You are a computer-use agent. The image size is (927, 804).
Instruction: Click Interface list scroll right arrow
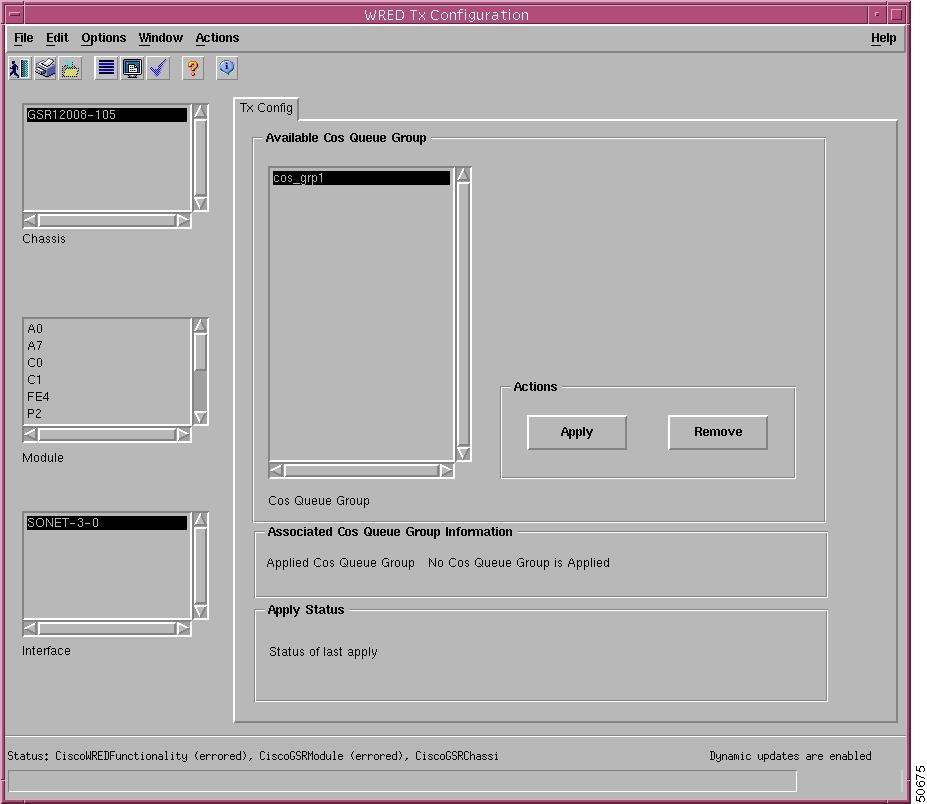point(183,628)
